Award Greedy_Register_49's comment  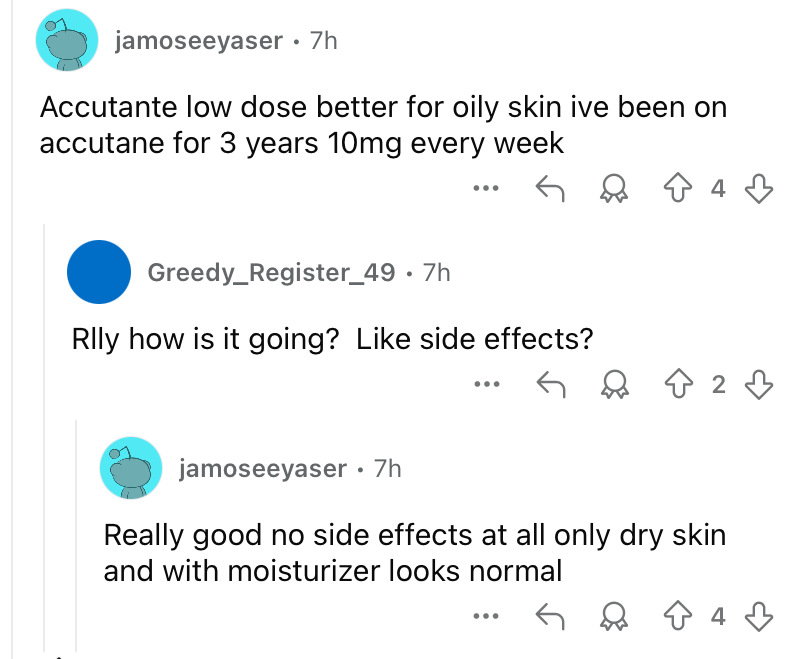tap(614, 385)
